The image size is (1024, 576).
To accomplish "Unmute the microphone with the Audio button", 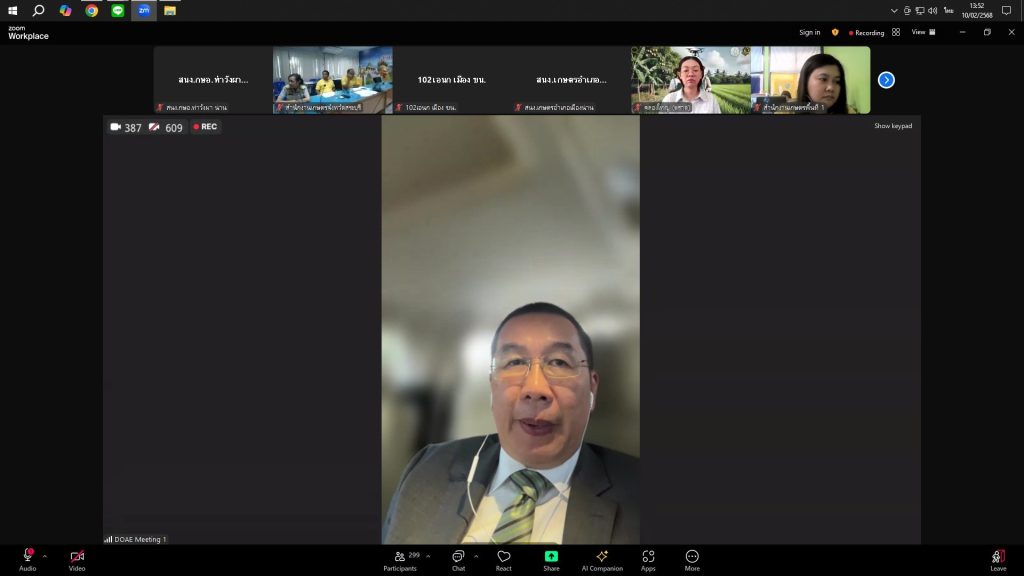I will [x=27, y=558].
